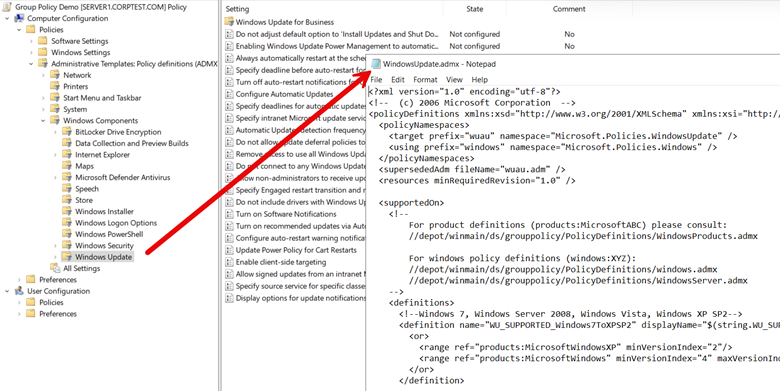Click the Enable client-side targeting policy icon
This screenshot has height=391, width=780.
point(229,262)
